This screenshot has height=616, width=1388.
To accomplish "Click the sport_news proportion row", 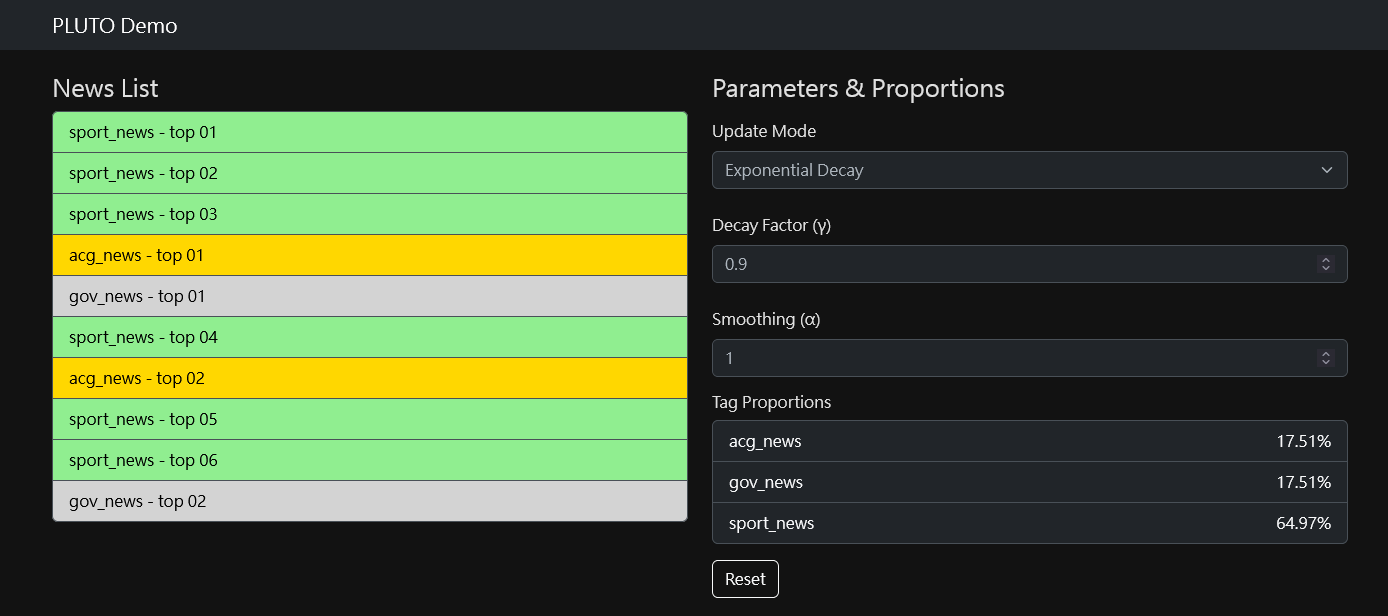I will [1029, 523].
